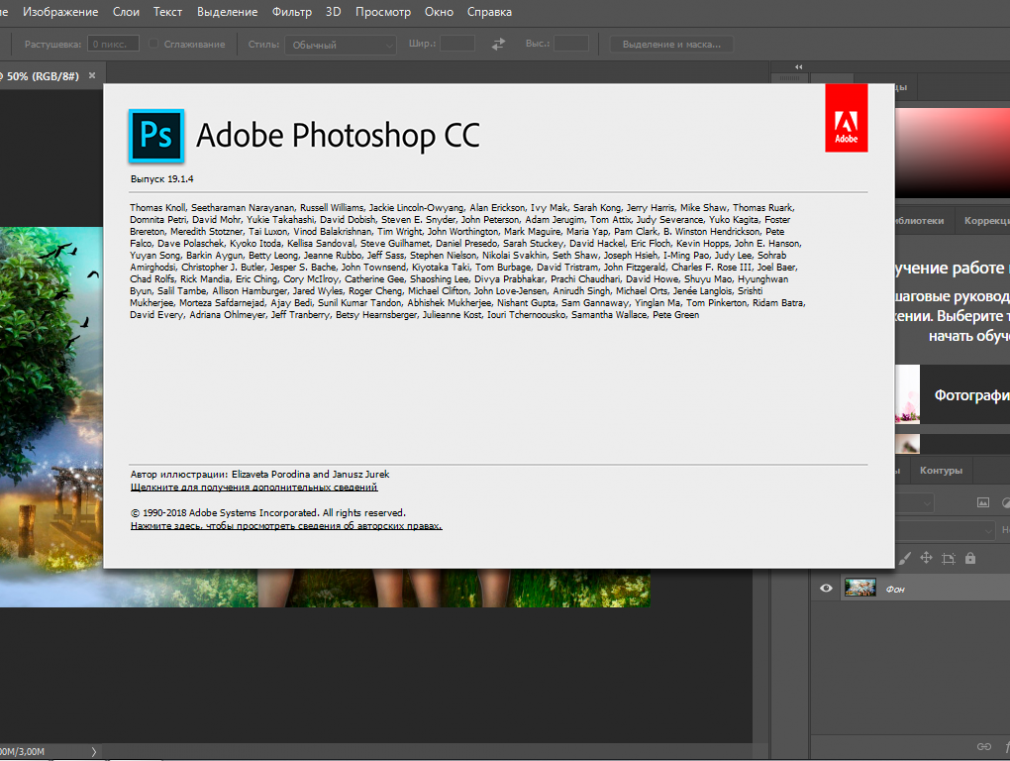
Task: Select the Фон layer name
Action: point(895,589)
